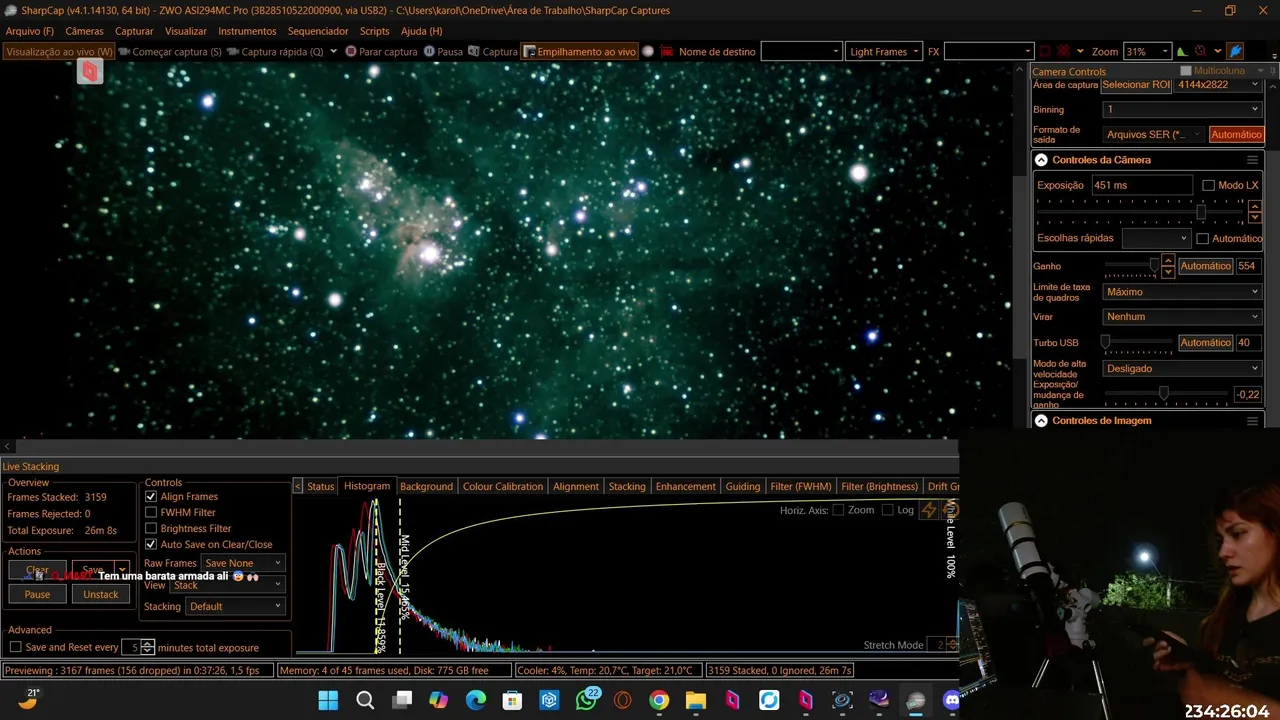The width and height of the screenshot is (1280, 720).
Task: Click Visualização ao vivo (W) button
Action: point(59,52)
